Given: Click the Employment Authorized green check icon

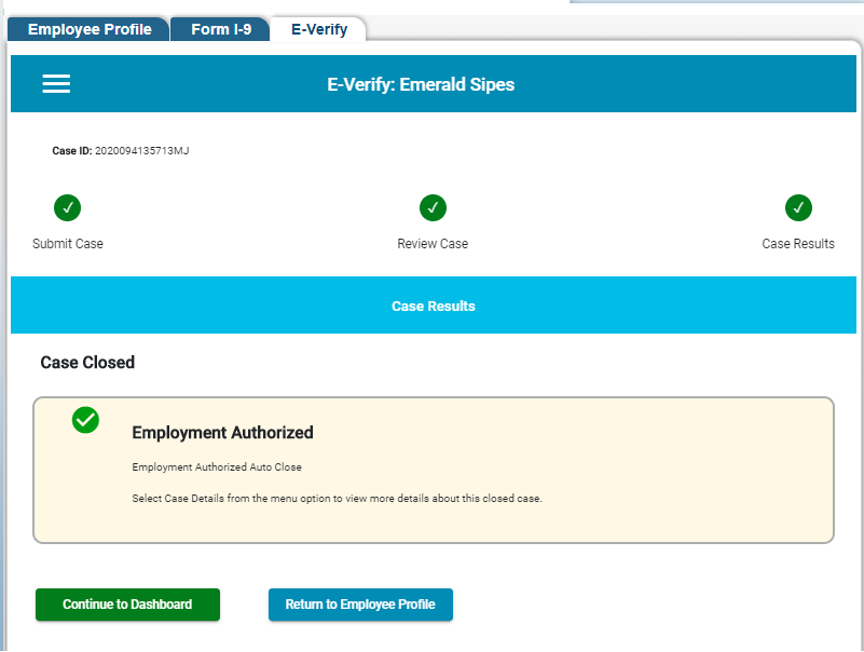Looking at the screenshot, I should [x=85, y=420].
